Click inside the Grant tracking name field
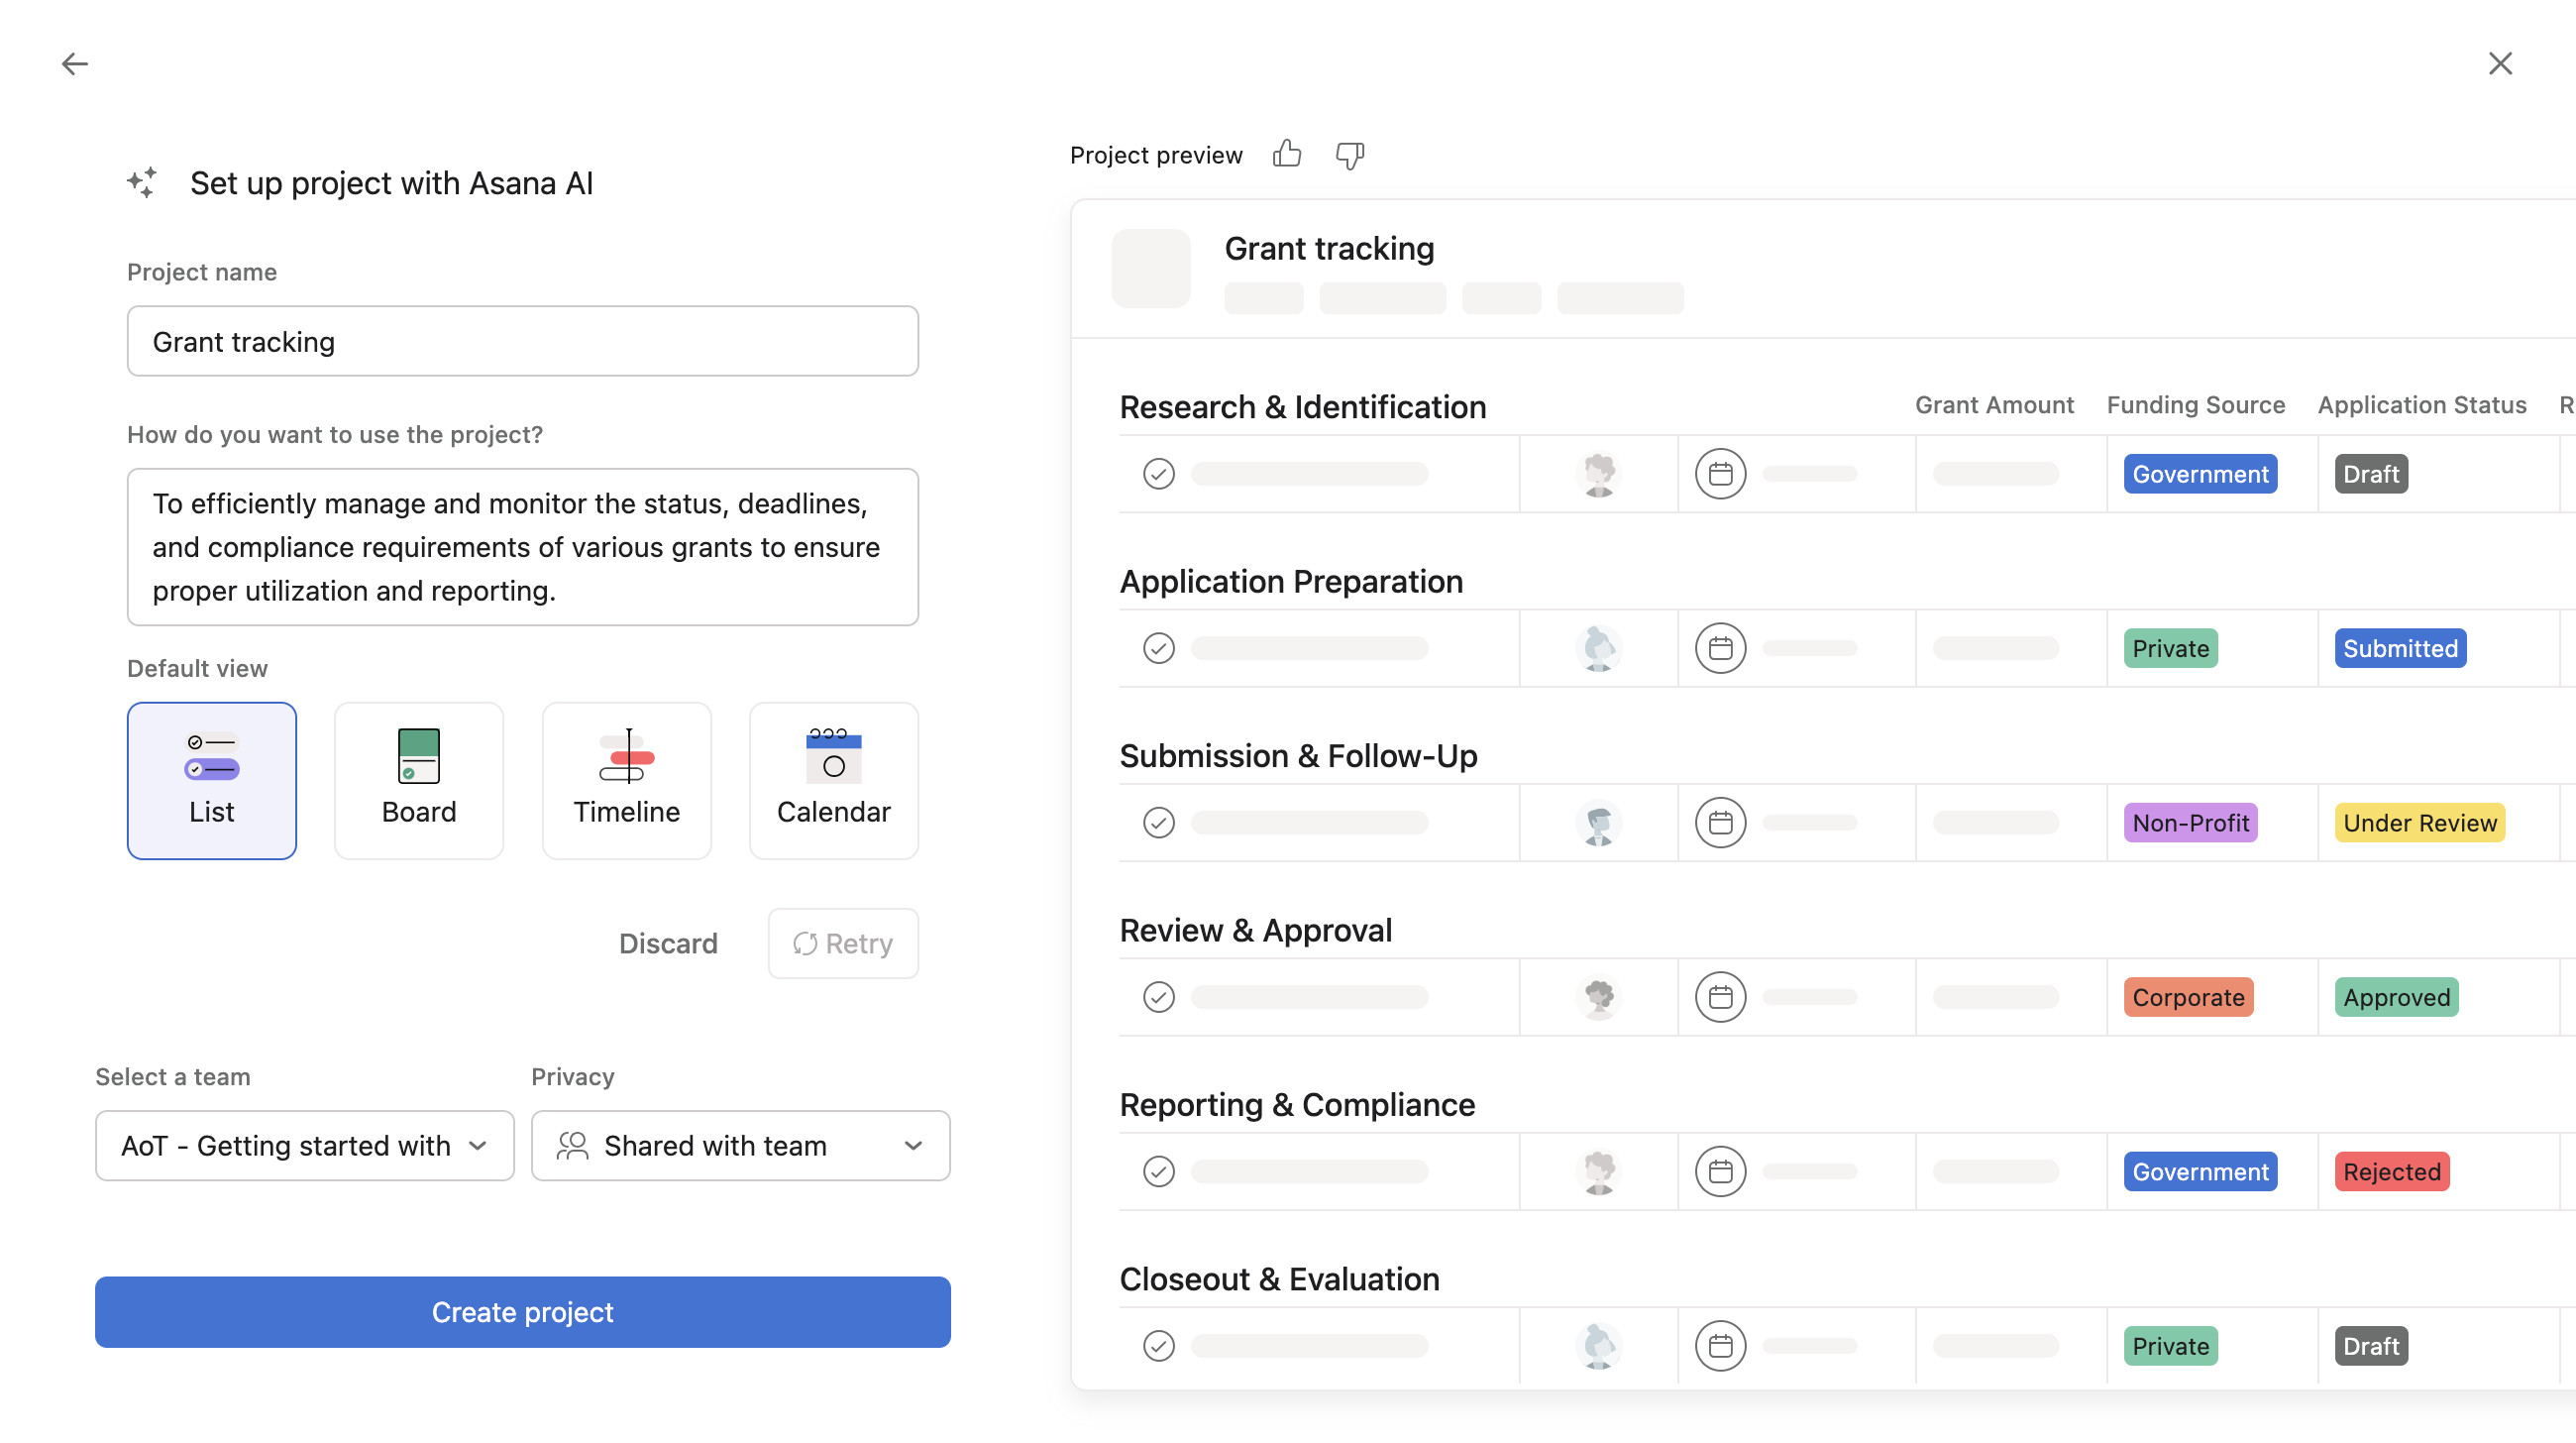 522,341
